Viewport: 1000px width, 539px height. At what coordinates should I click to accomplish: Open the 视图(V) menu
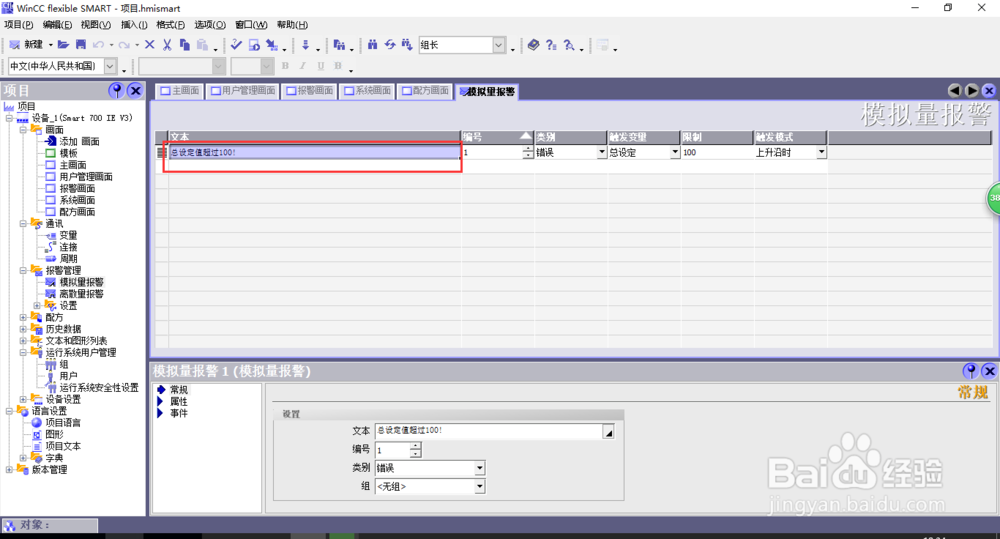click(96, 25)
